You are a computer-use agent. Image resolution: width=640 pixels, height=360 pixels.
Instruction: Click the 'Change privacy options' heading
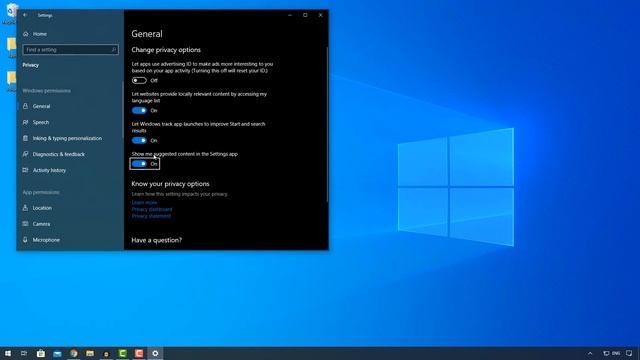166,50
